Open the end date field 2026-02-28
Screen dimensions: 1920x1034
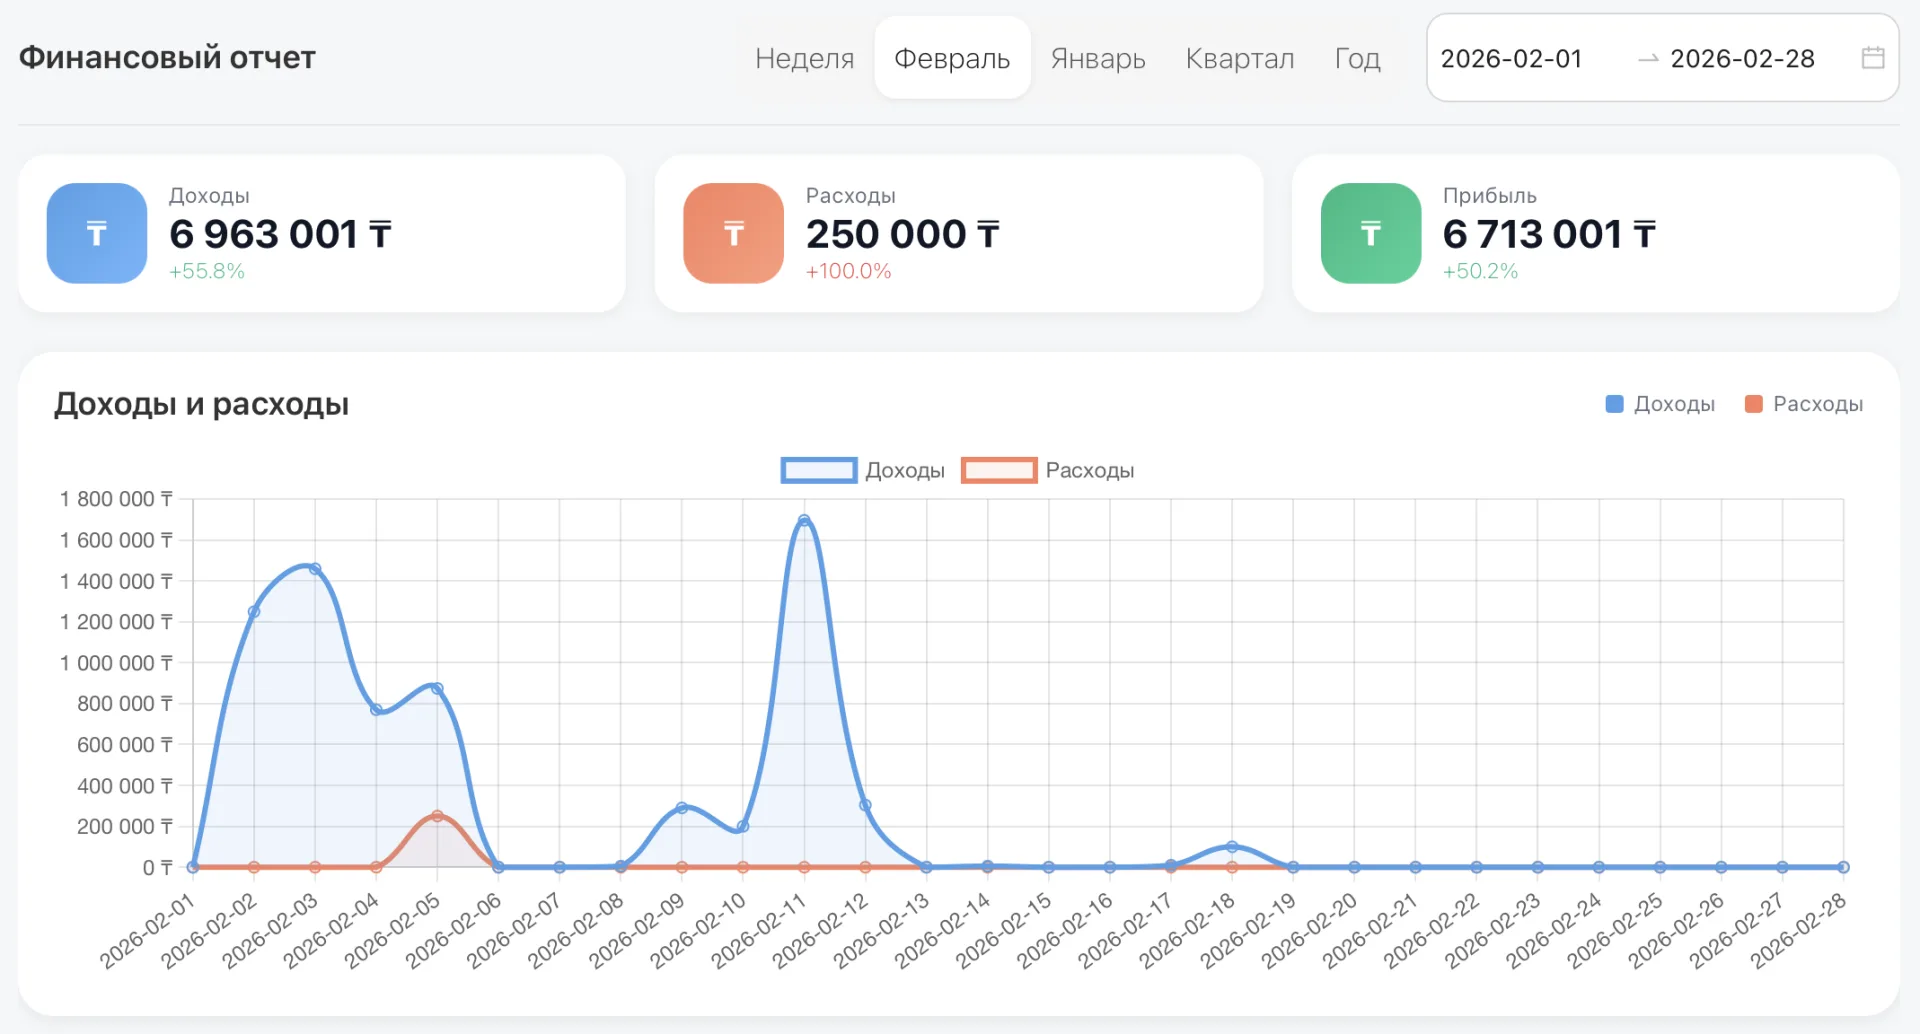pyautogui.click(x=1743, y=59)
